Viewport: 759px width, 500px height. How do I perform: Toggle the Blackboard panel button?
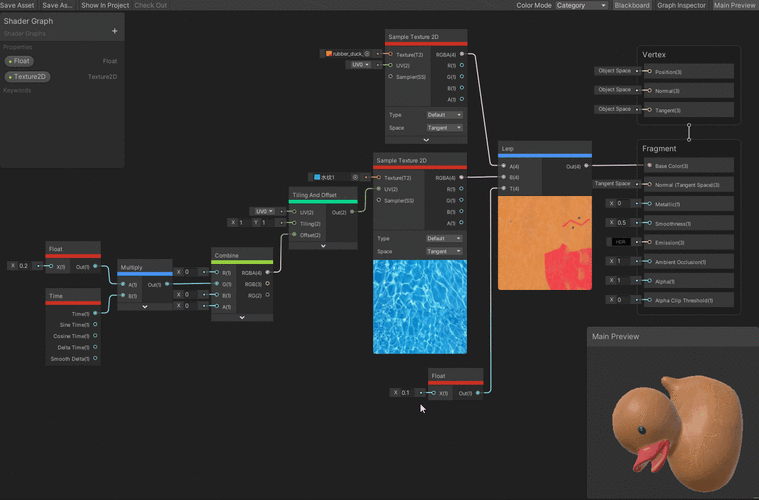632,5
